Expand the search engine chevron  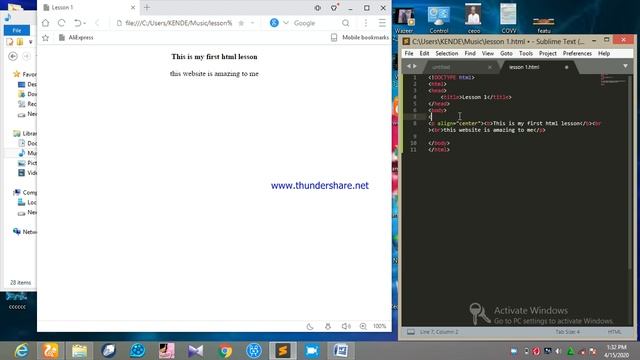(x=286, y=23)
